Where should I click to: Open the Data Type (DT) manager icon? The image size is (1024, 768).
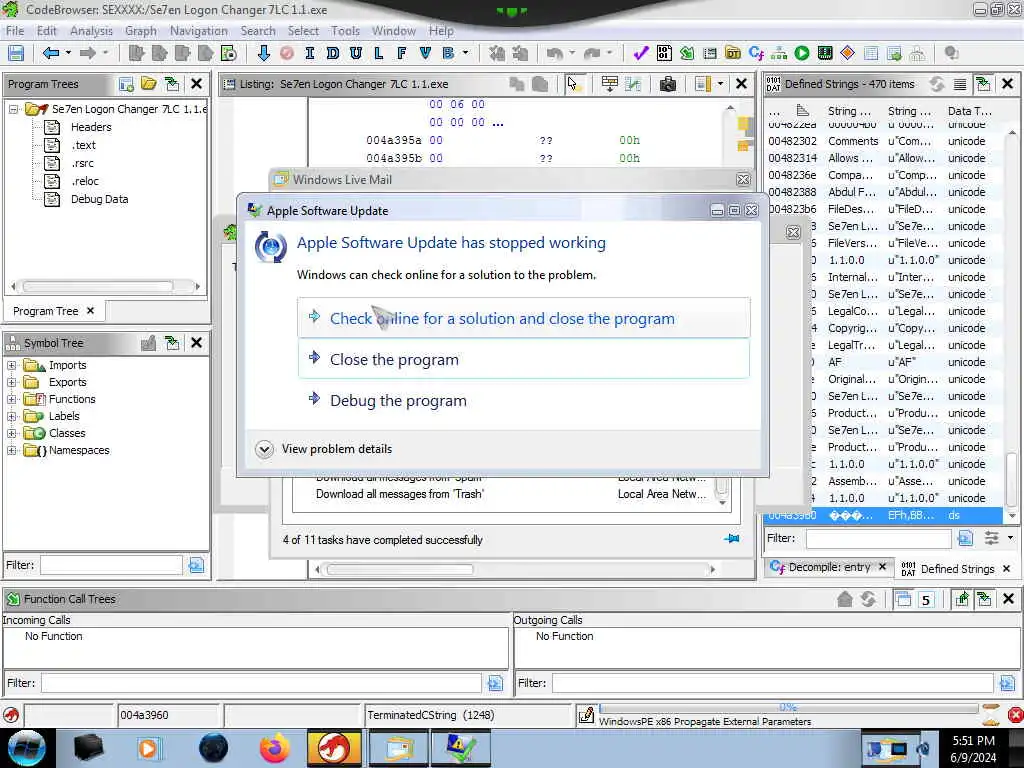click(733, 54)
